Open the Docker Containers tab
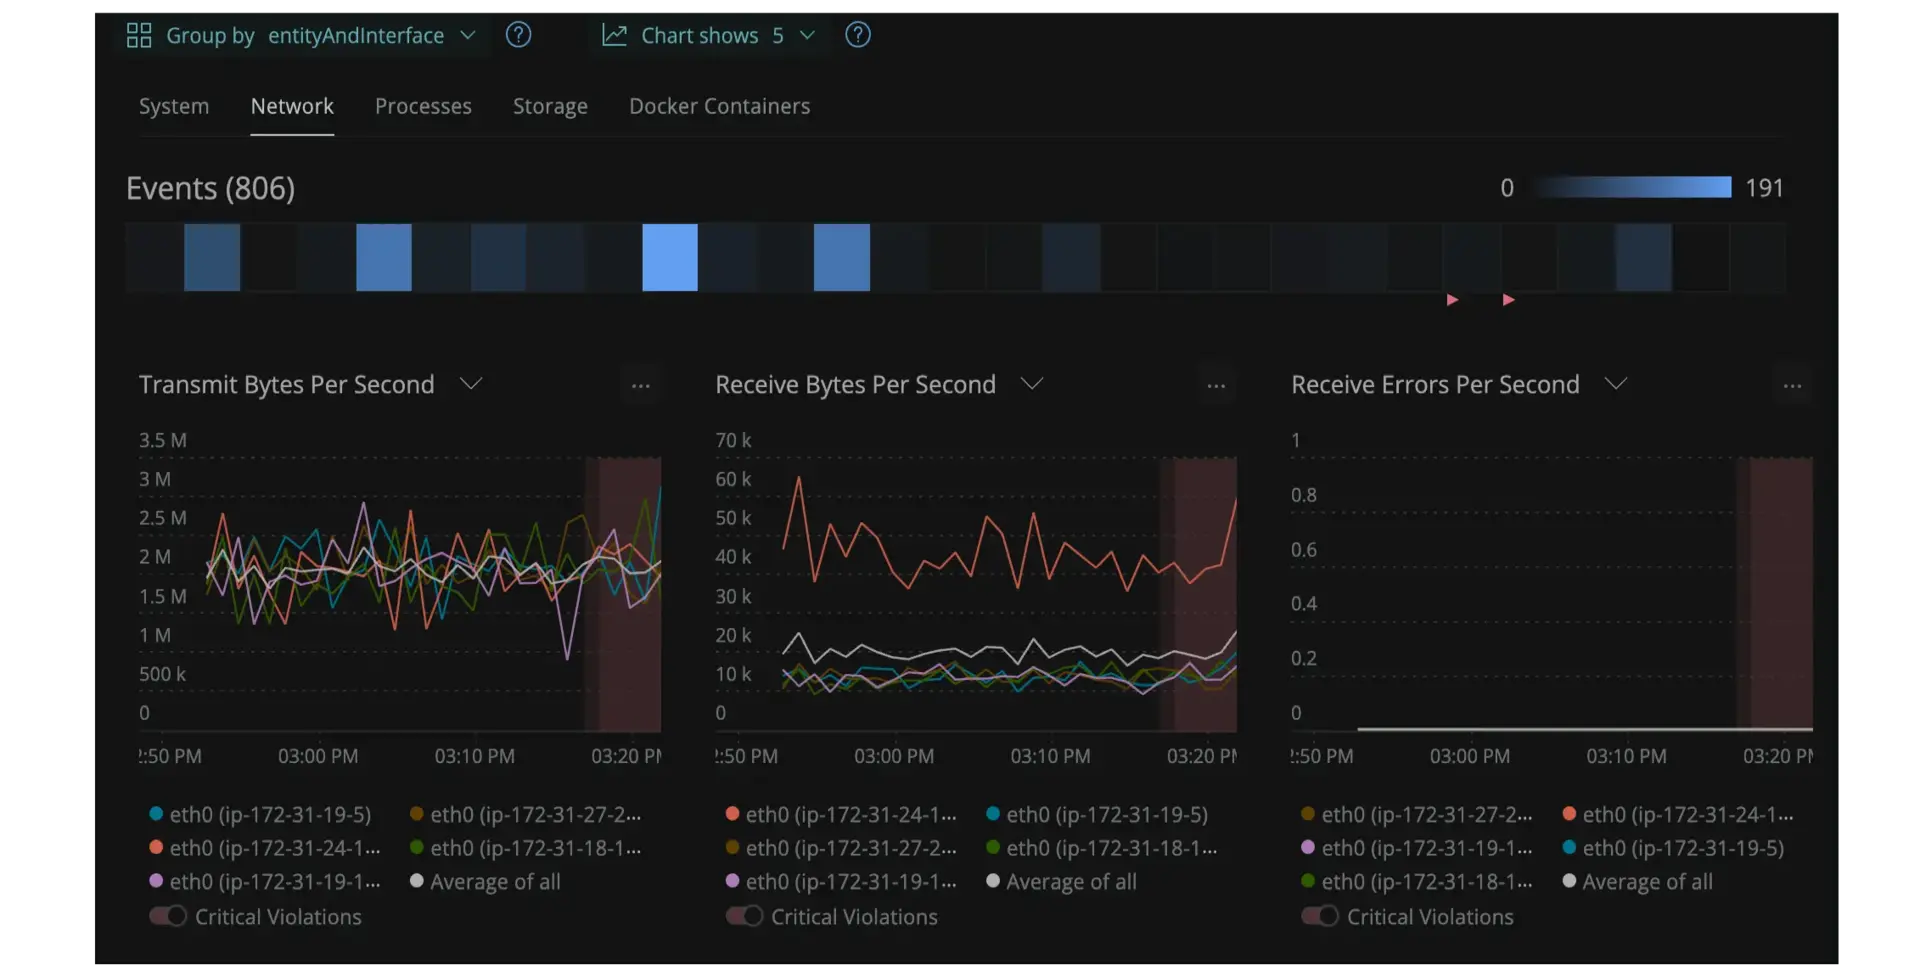 pyautogui.click(x=719, y=106)
